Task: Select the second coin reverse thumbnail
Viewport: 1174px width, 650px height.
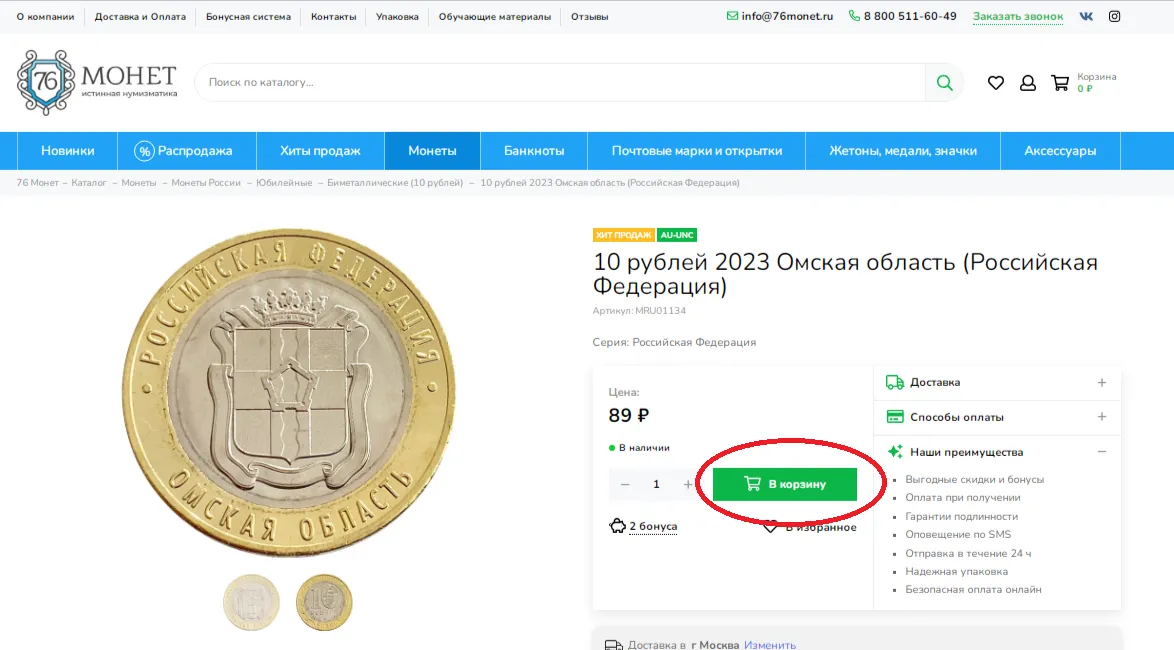Action: (x=323, y=602)
